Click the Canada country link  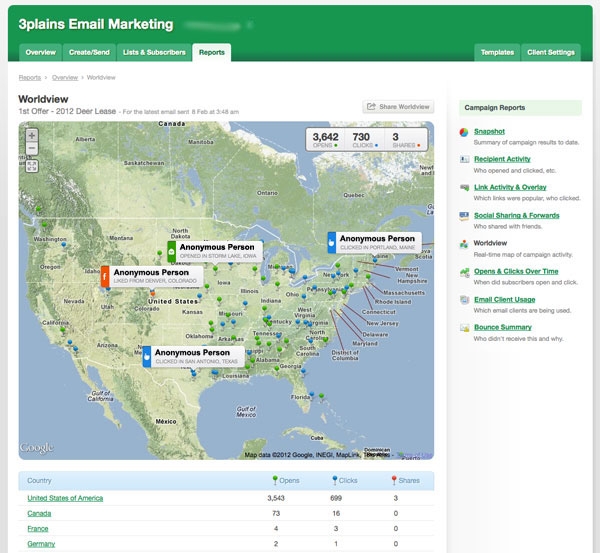[x=39, y=513]
